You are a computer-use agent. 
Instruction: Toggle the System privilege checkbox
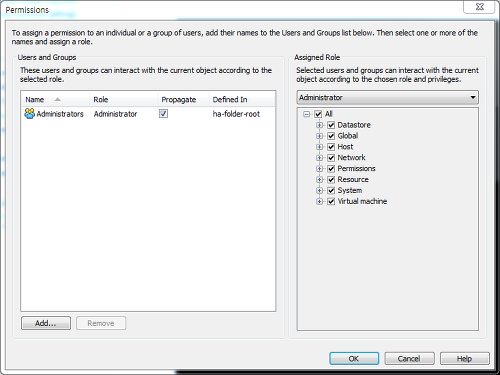pyautogui.click(x=331, y=191)
